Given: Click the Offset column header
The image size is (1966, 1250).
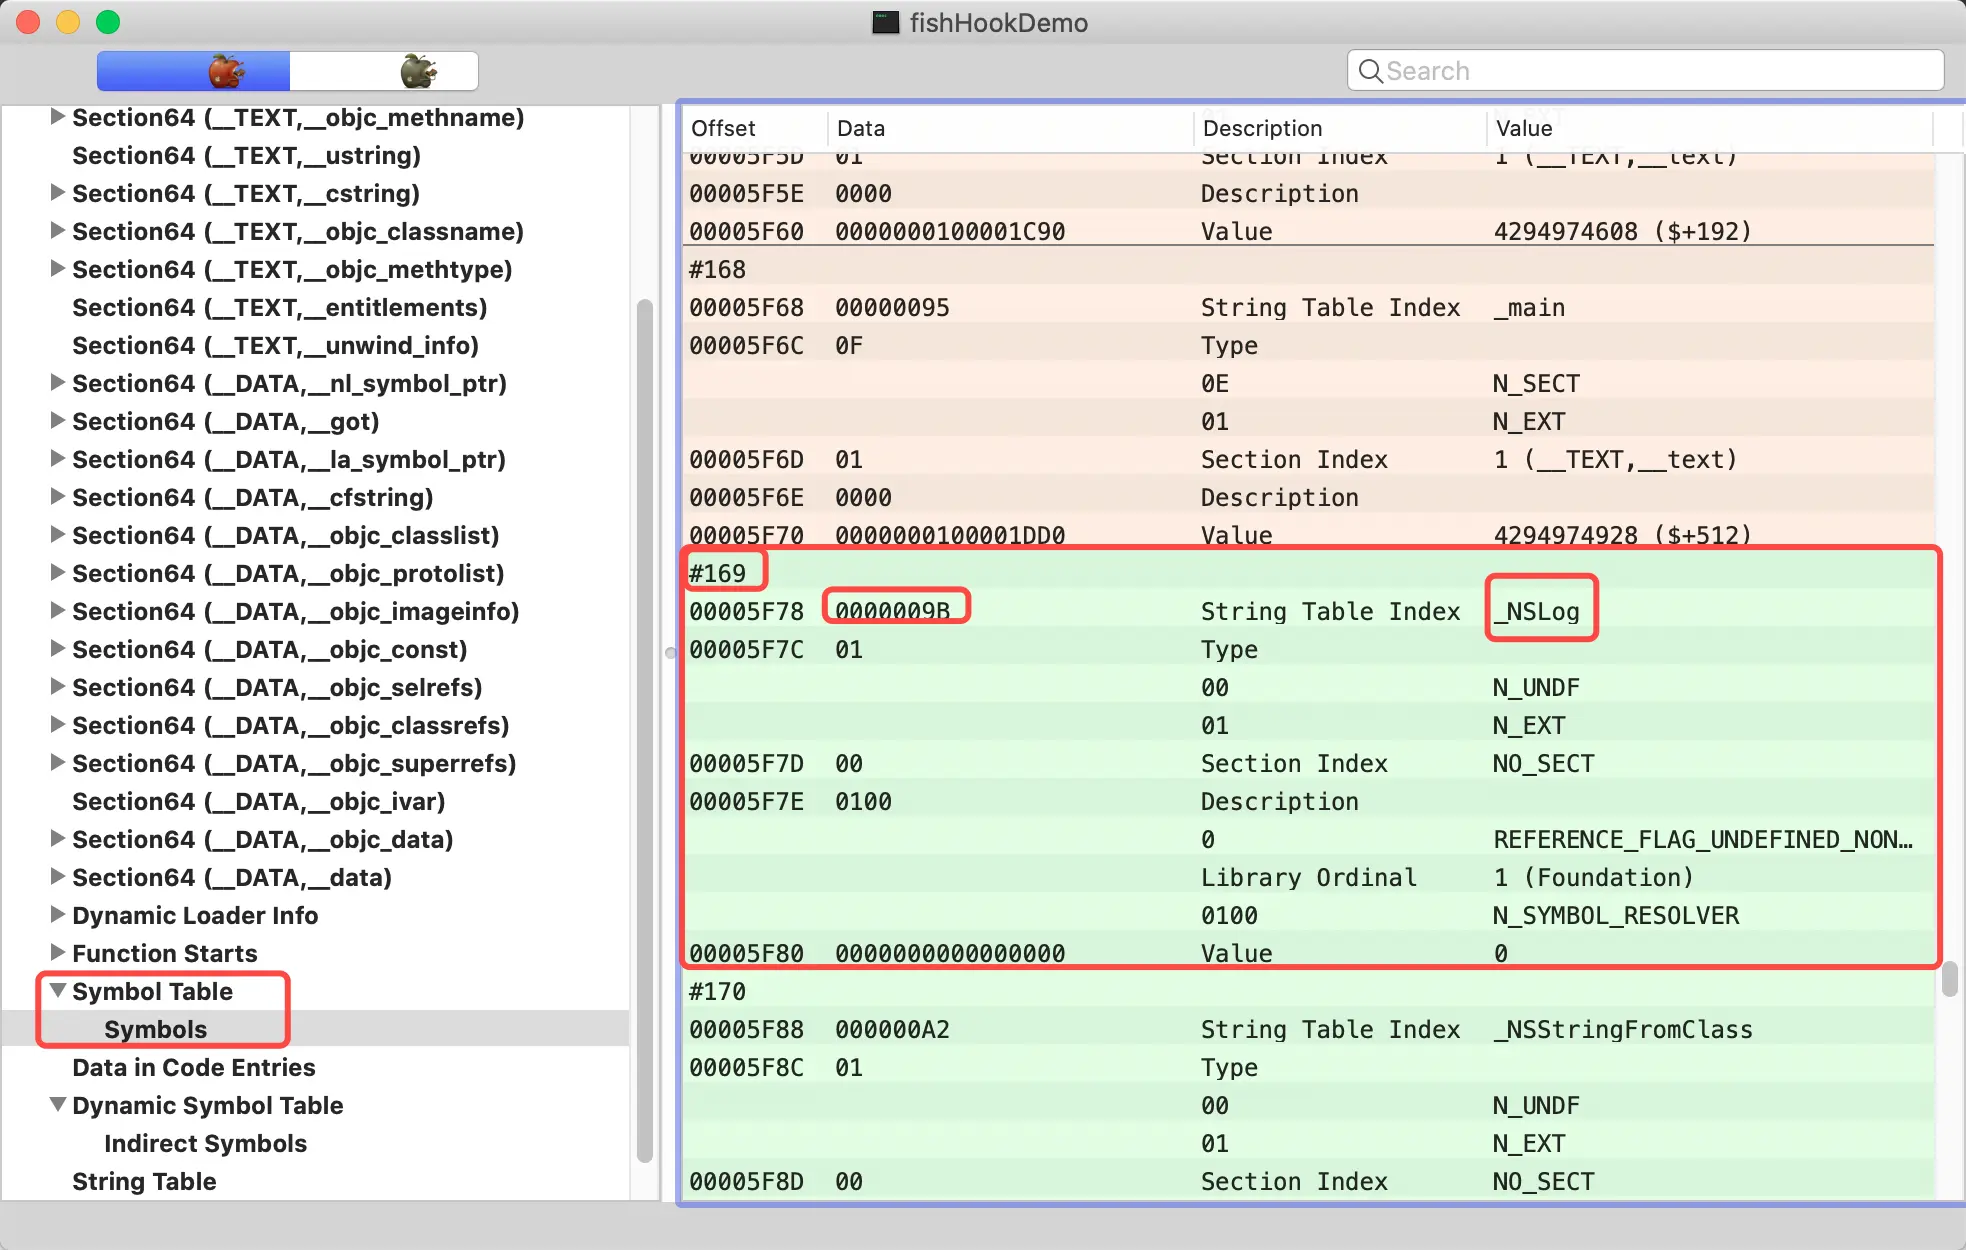Looking at the screenshot, I should click(x=724, y=128).
